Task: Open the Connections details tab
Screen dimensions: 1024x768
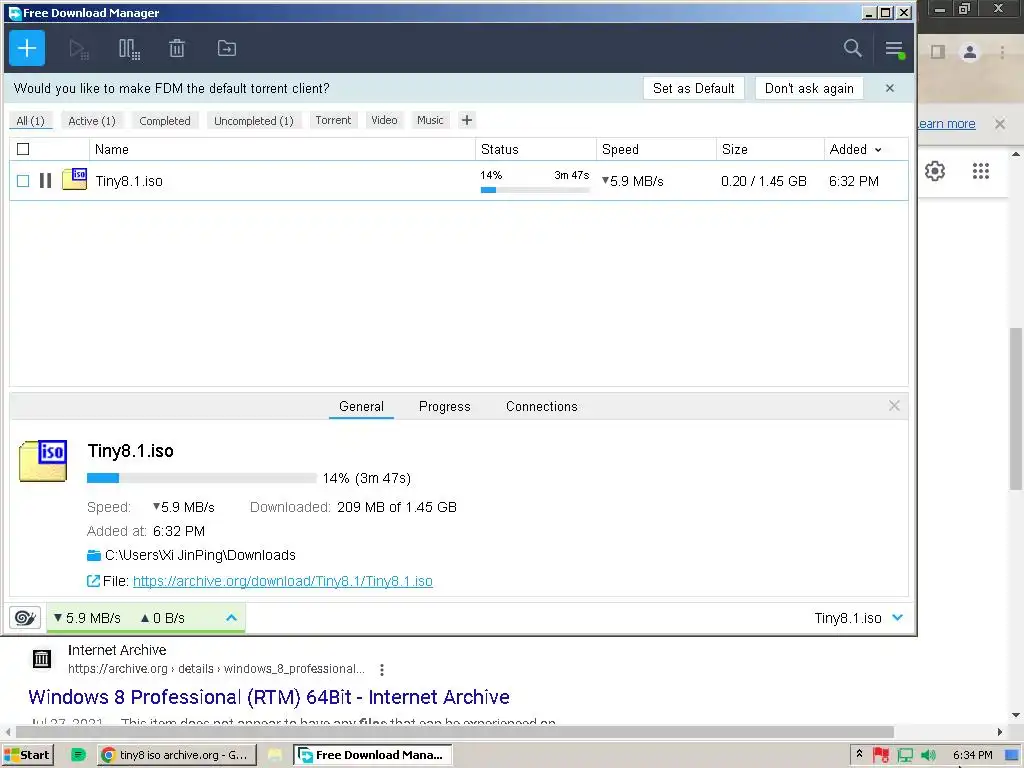Action: [541, 406]
